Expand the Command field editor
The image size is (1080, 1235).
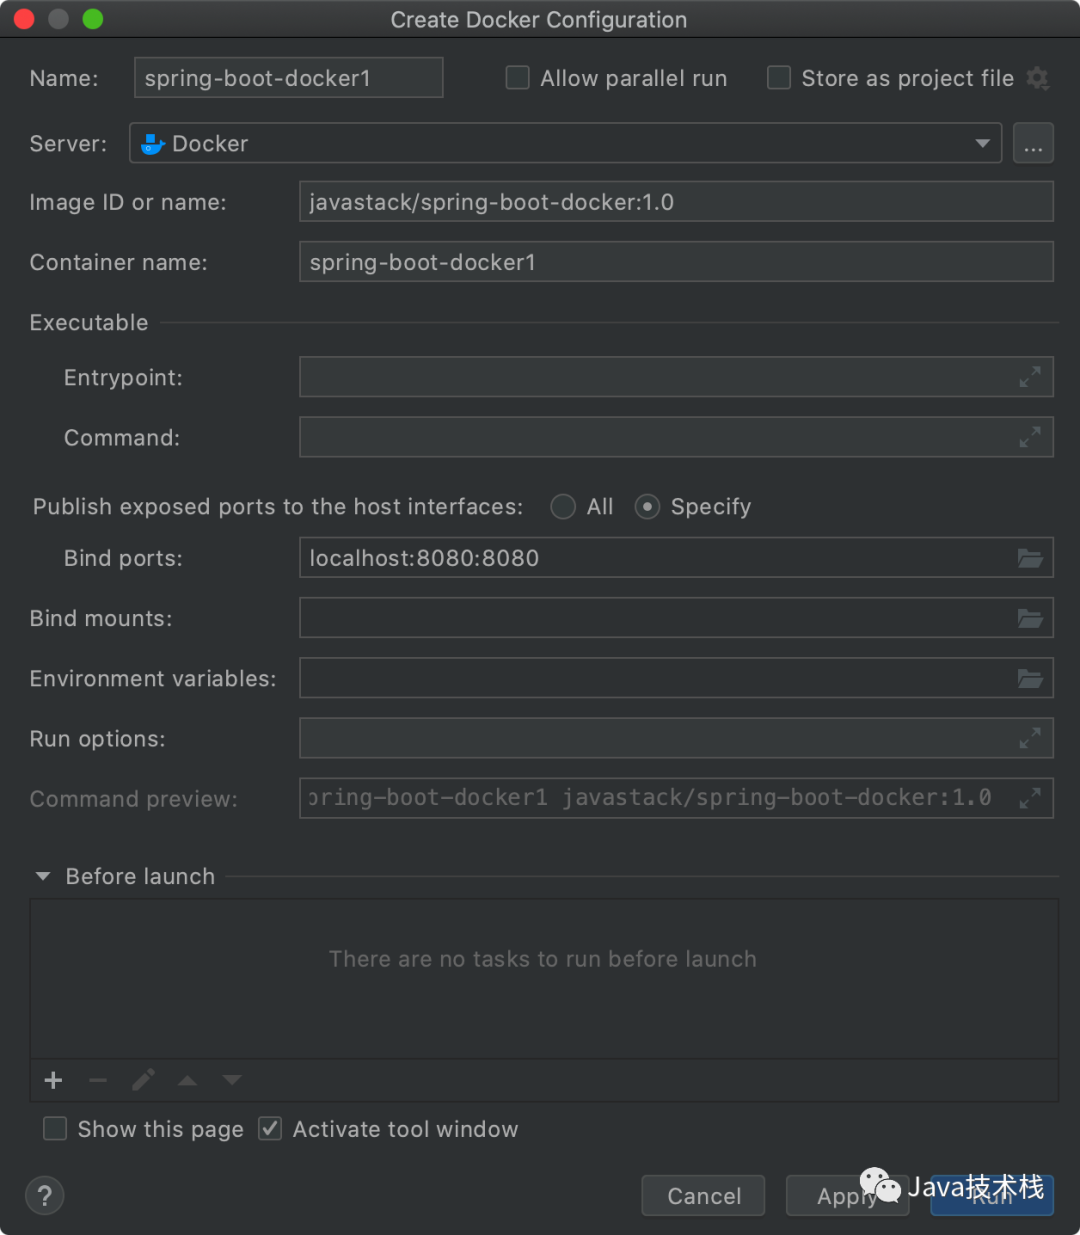pyautogui.click(x=1030, y=437)
